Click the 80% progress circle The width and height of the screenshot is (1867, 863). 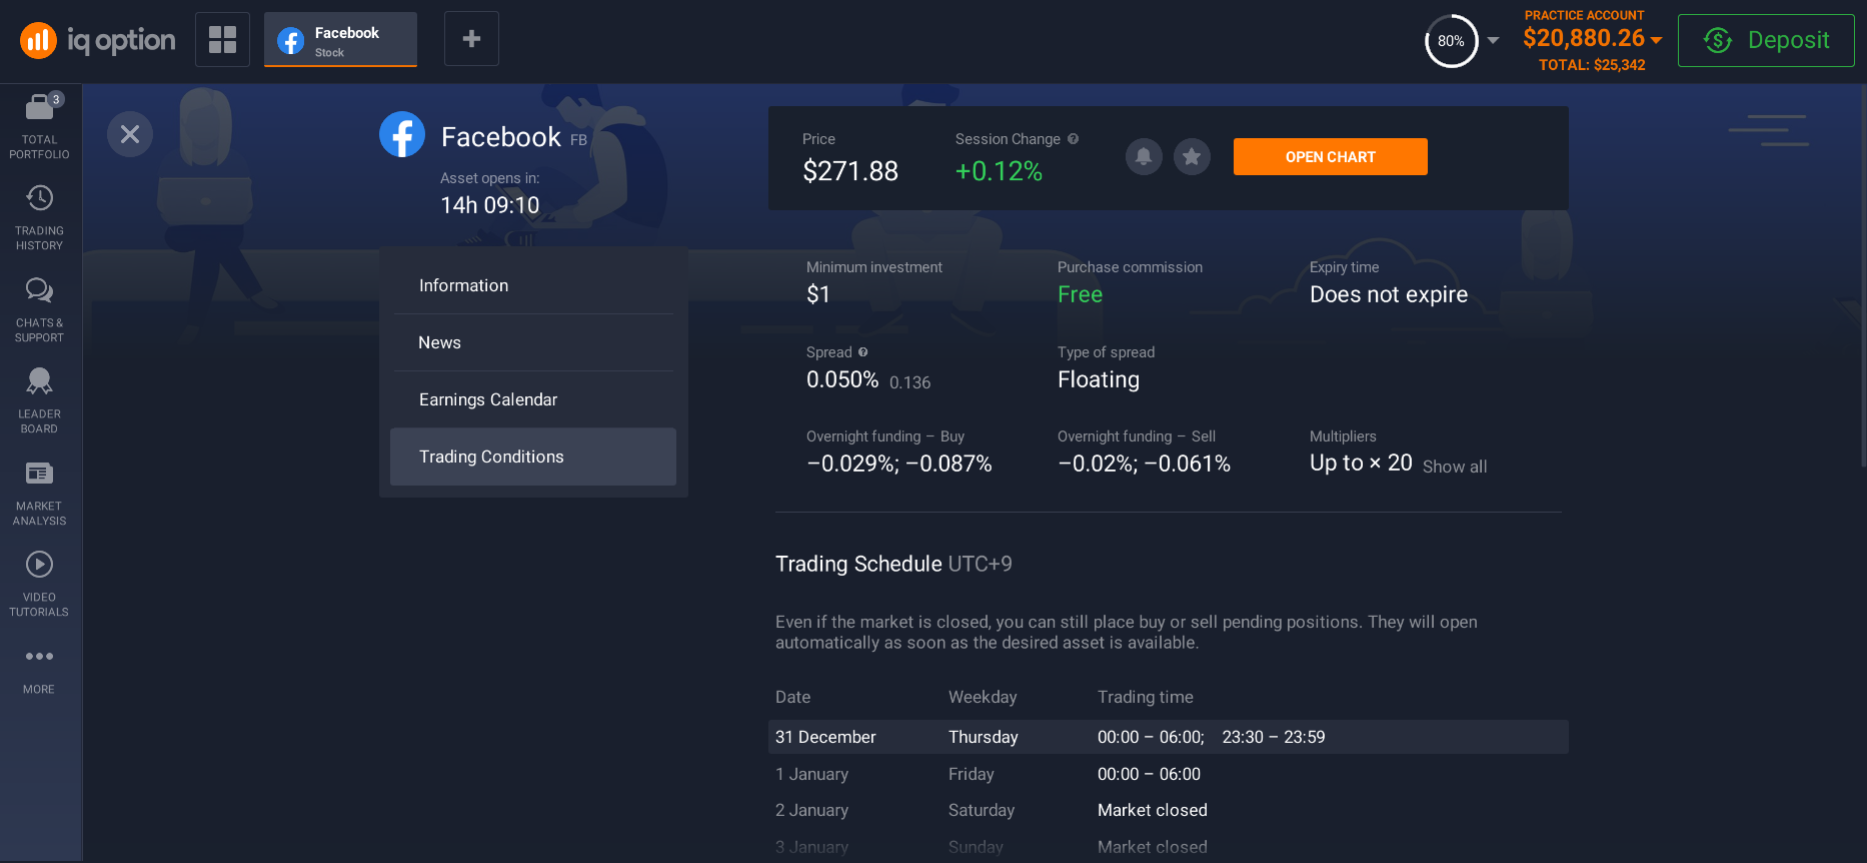1451,41
